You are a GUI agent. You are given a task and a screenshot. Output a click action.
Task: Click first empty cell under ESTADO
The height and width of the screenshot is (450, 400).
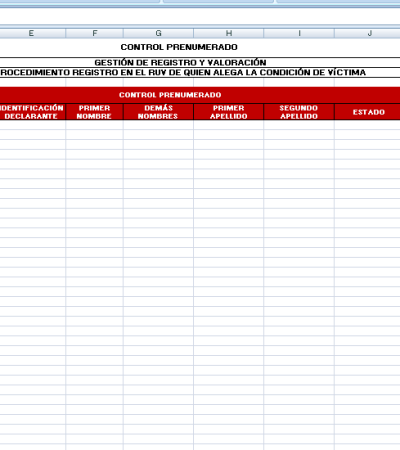pos(367,125)
